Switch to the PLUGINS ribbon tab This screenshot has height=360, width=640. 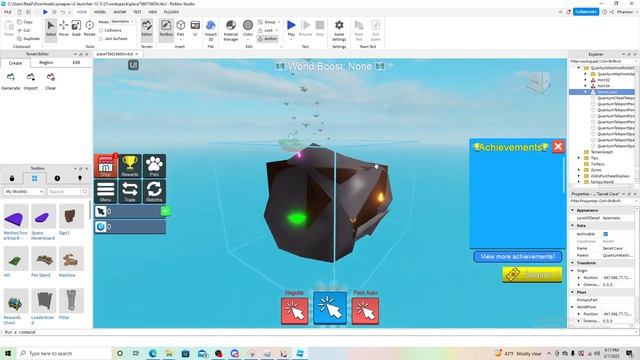(171, 12)
